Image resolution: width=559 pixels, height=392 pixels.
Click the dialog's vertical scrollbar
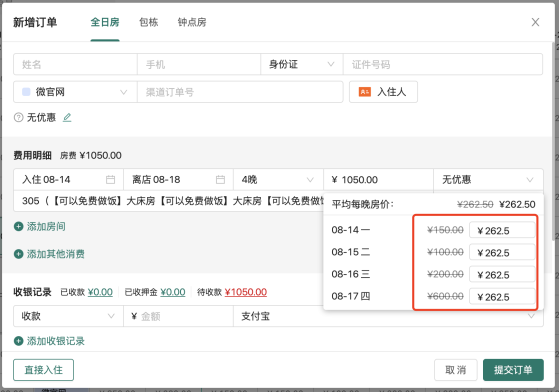pos(553,141)
